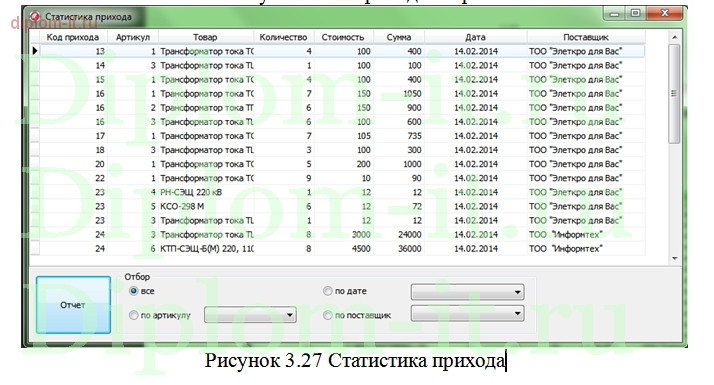Click the sum cell 1050

click(399, 93)
